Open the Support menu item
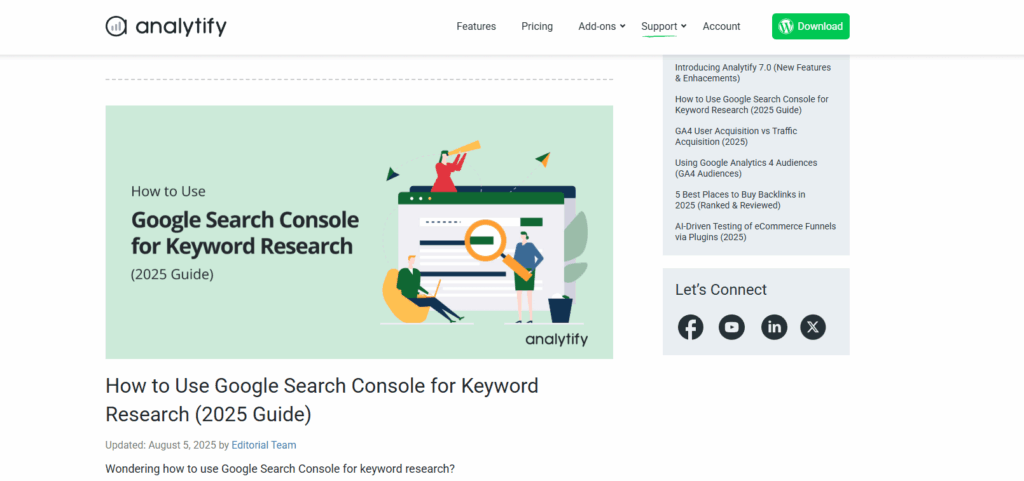1024x481 pixels. (659, 26)
